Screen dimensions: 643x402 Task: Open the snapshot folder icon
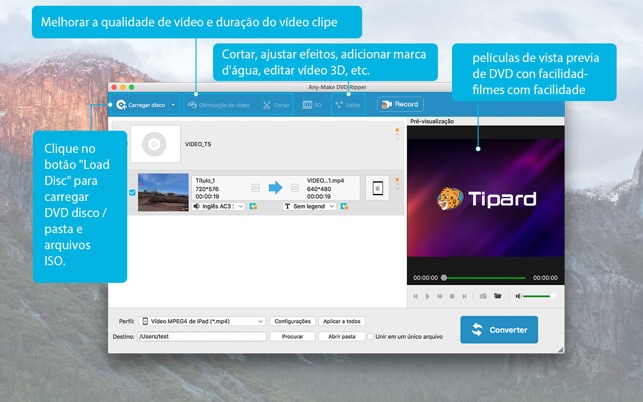coord(497,296)
